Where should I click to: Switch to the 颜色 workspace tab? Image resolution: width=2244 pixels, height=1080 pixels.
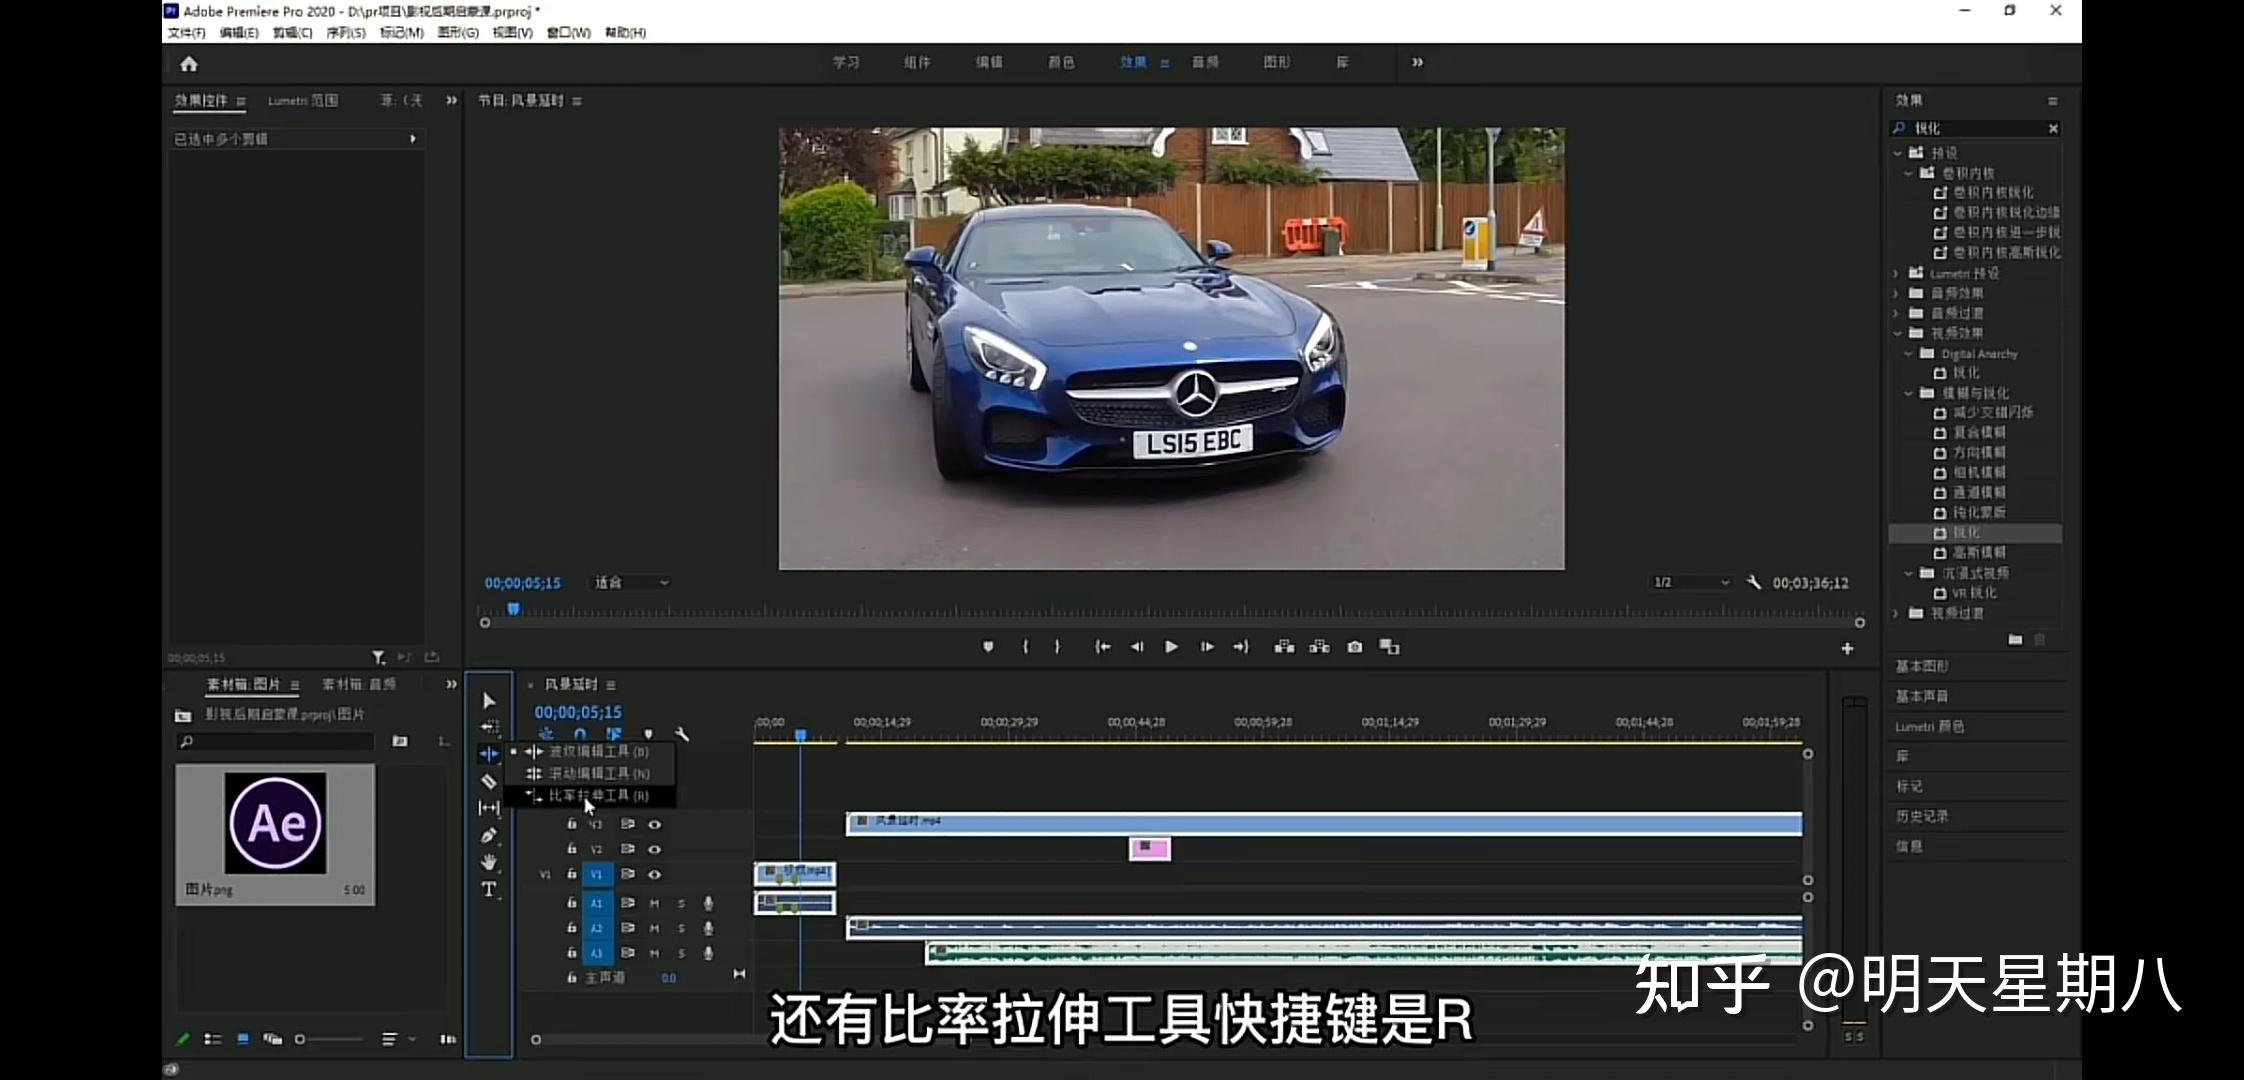[x=1061, y=62]
